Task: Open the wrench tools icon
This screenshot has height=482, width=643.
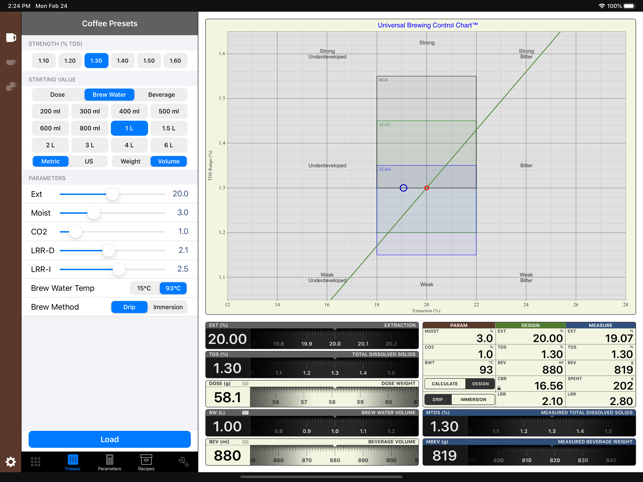Action: [x=183, y=462]
